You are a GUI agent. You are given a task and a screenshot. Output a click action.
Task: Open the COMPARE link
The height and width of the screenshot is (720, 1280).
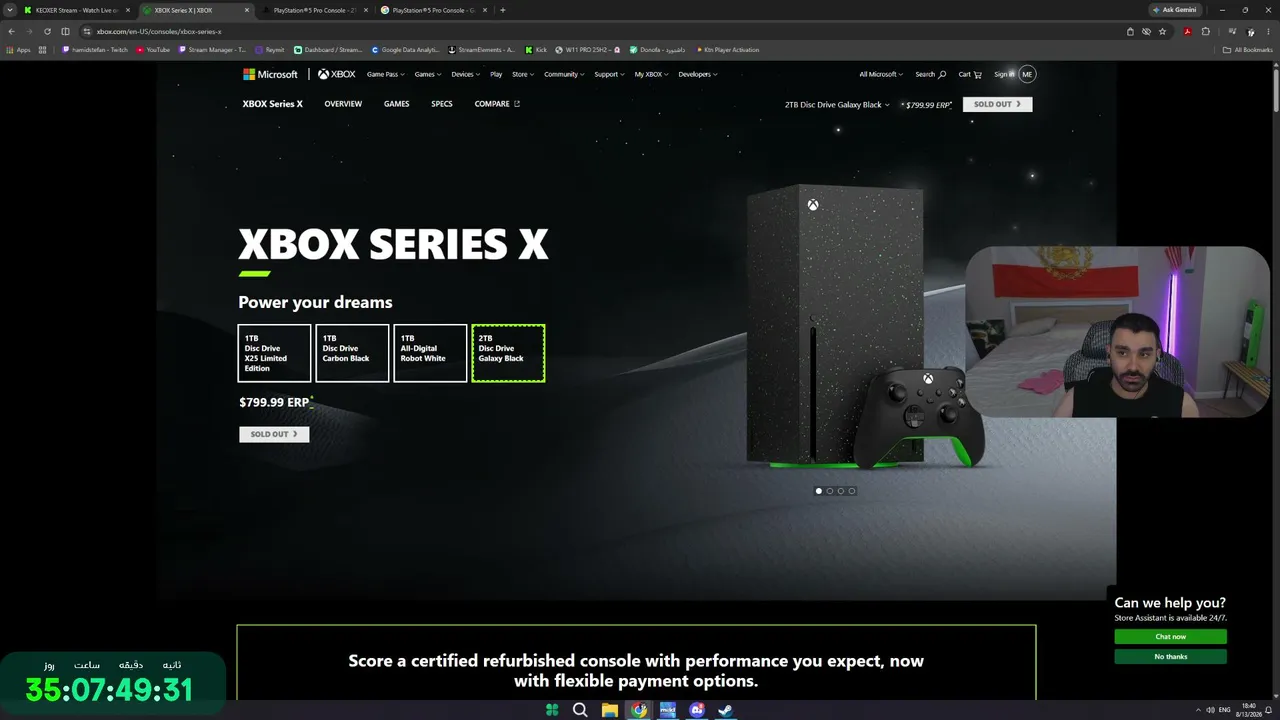click(497, 104)
